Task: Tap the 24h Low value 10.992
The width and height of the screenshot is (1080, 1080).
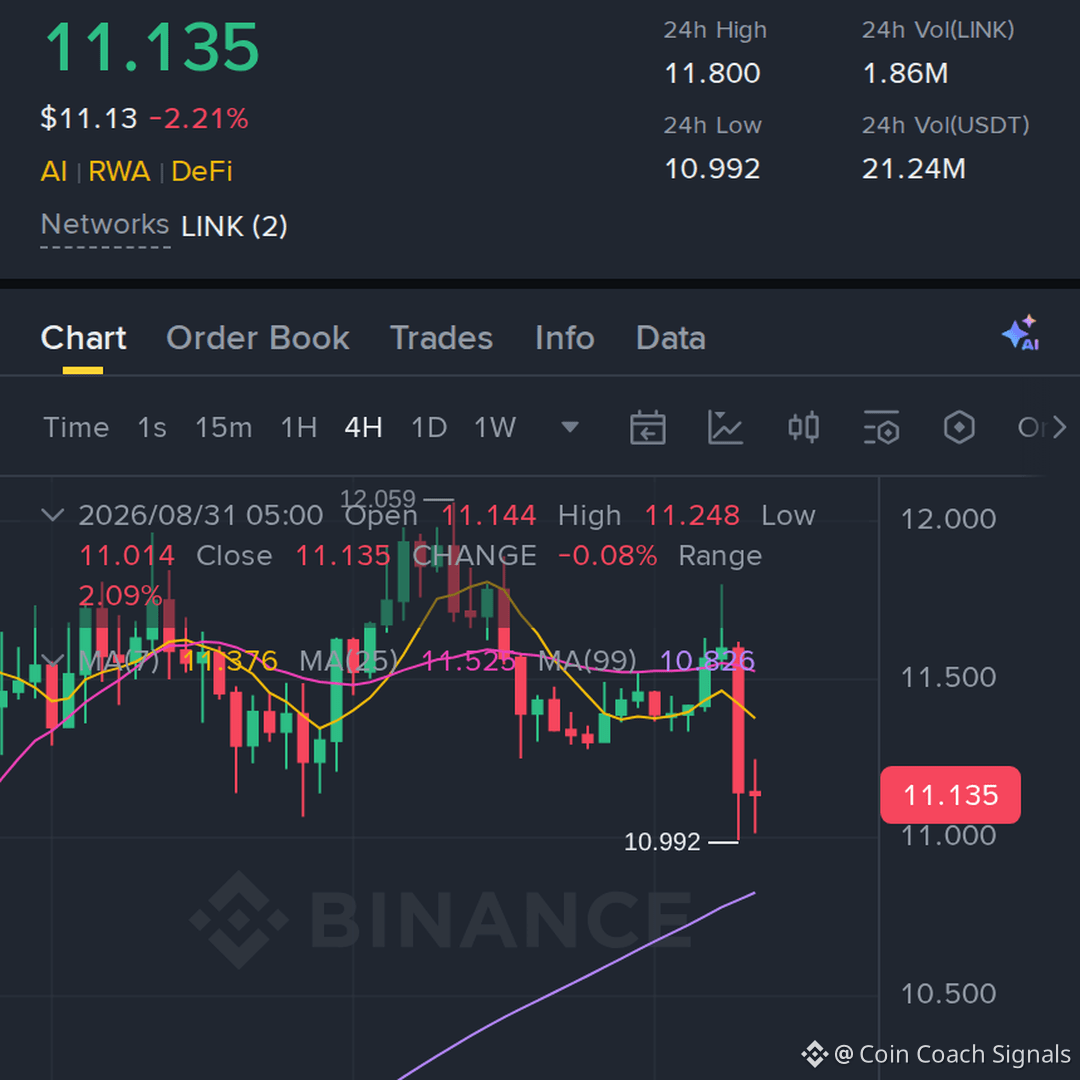Action: pyautogui.click(x=712, y=169)
